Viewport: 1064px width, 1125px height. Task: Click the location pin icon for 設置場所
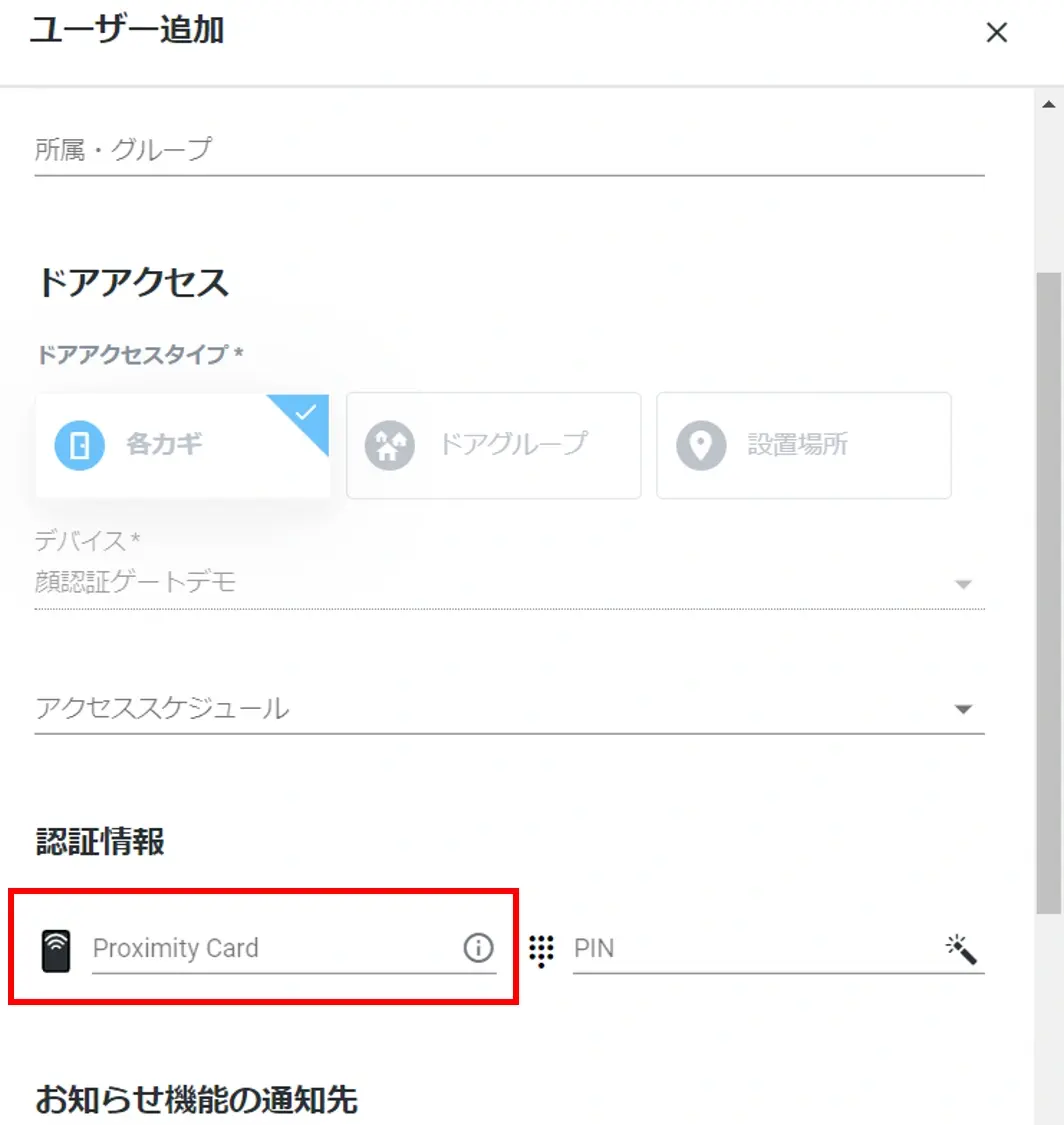701,445
